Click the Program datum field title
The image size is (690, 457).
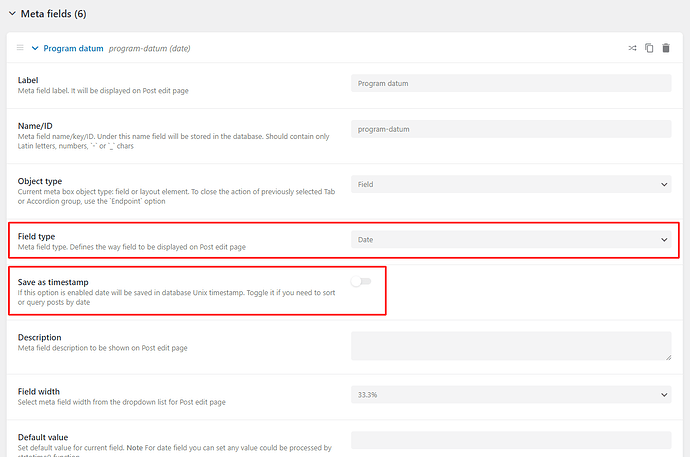pos(73,48)
